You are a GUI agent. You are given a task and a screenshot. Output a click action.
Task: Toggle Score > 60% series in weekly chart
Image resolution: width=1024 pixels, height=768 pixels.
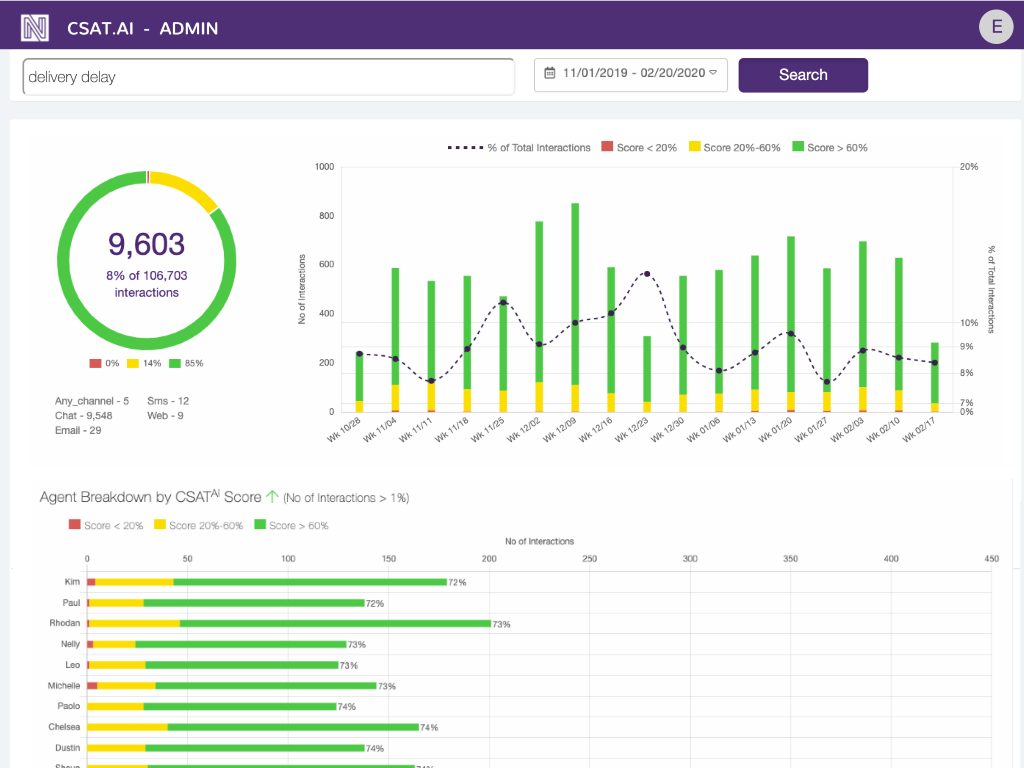[830, 148]
